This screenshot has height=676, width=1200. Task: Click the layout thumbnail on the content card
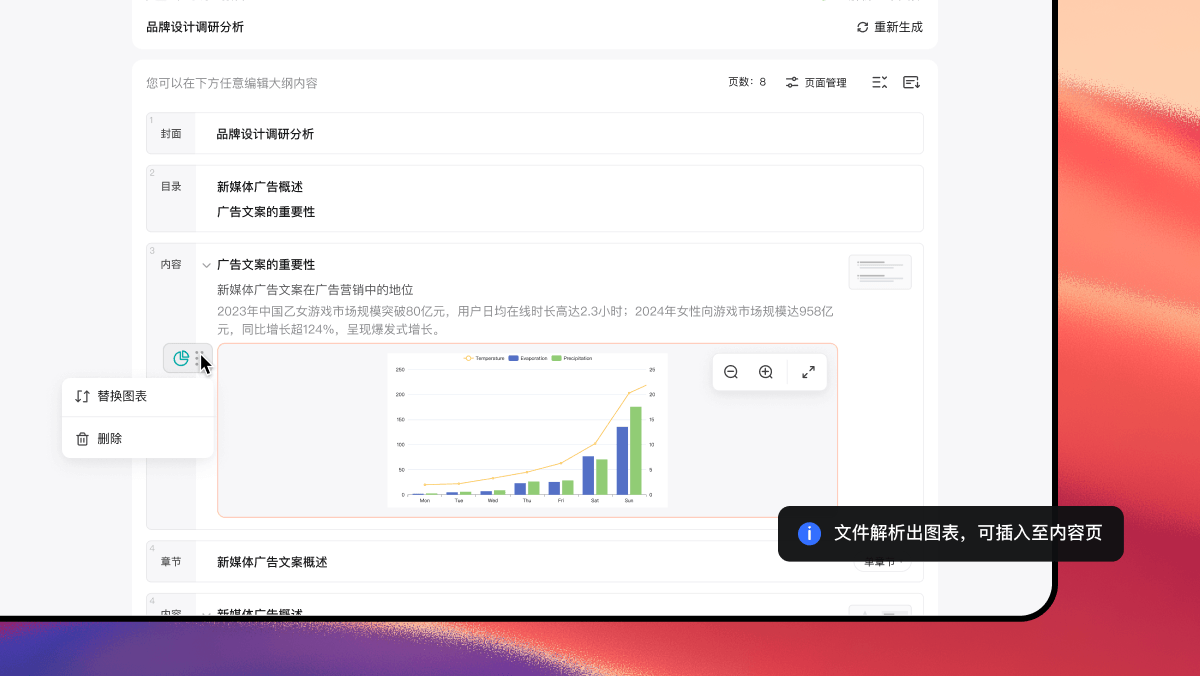pos(880,271)
